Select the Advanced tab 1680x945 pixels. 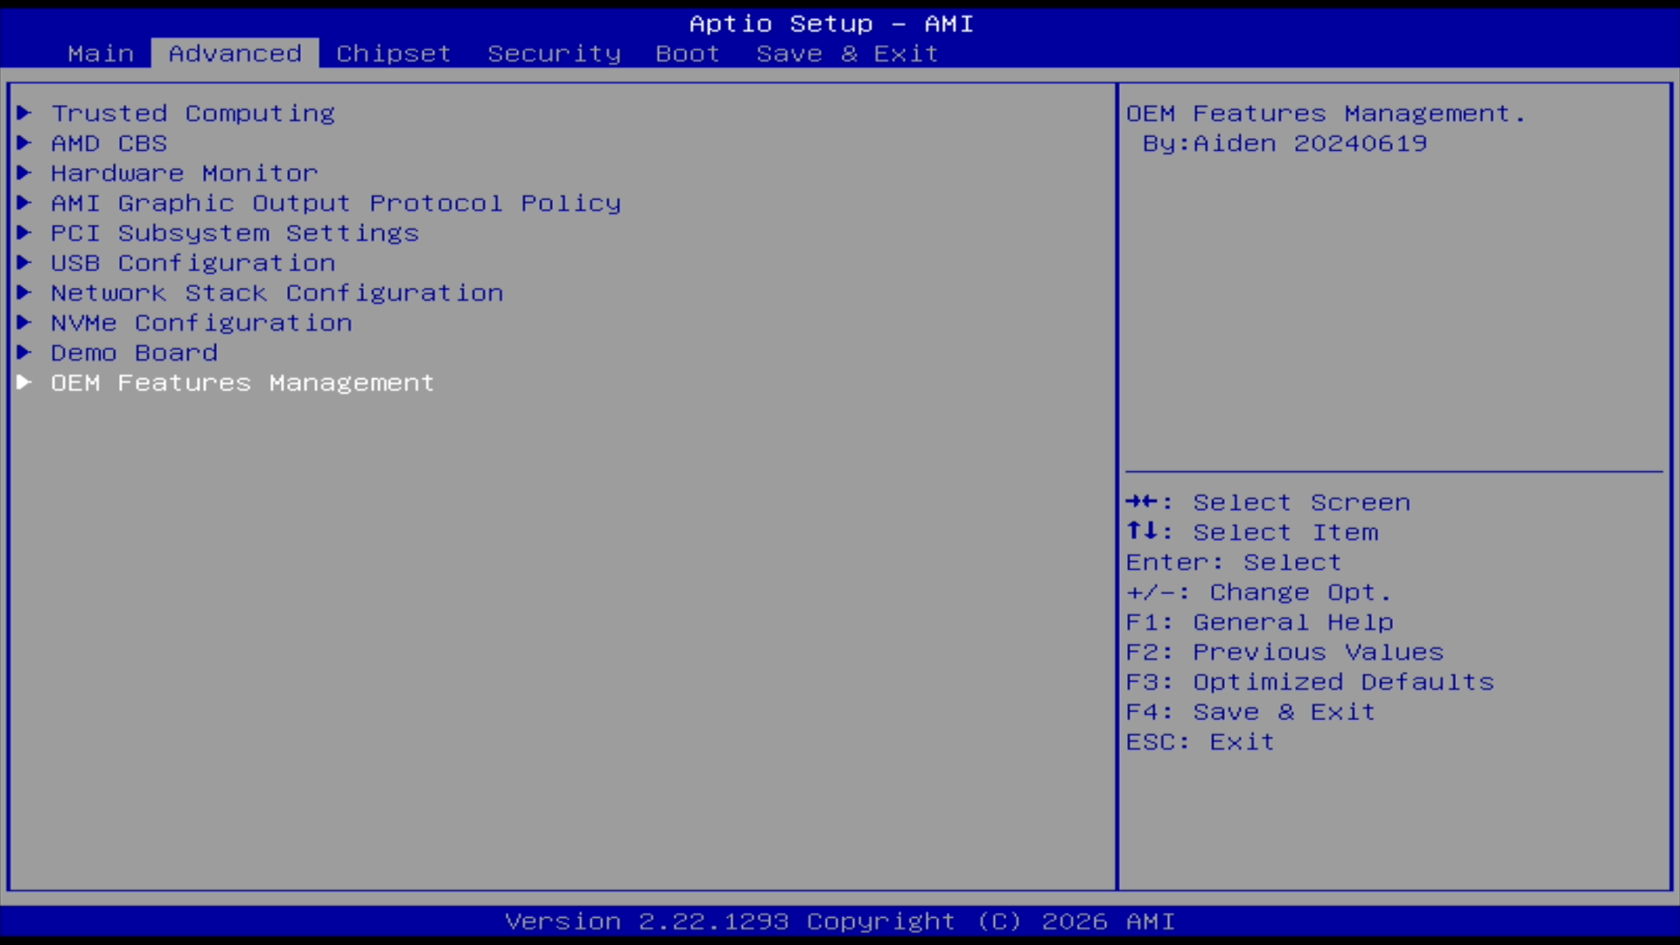coord(235,54)
